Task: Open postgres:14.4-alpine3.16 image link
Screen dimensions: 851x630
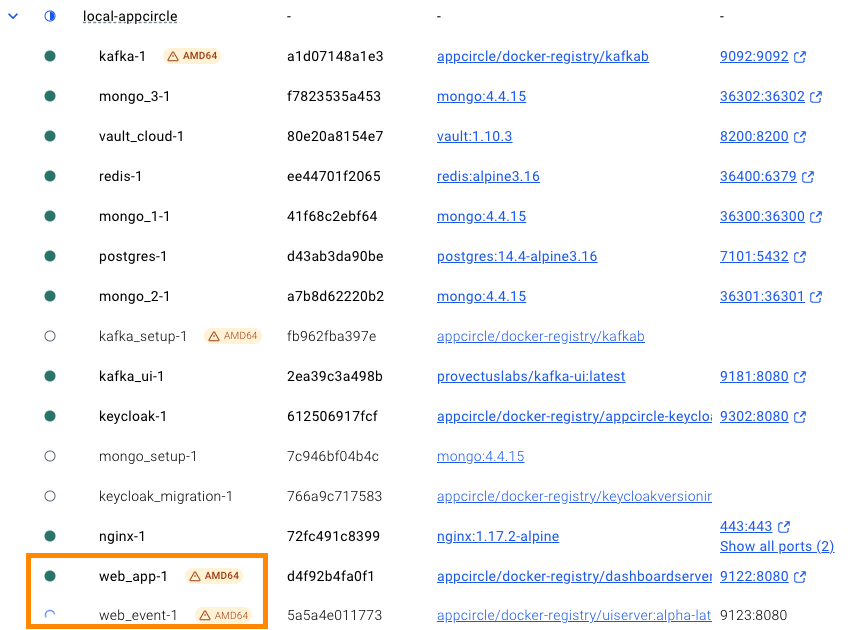Action: point(517,256)
